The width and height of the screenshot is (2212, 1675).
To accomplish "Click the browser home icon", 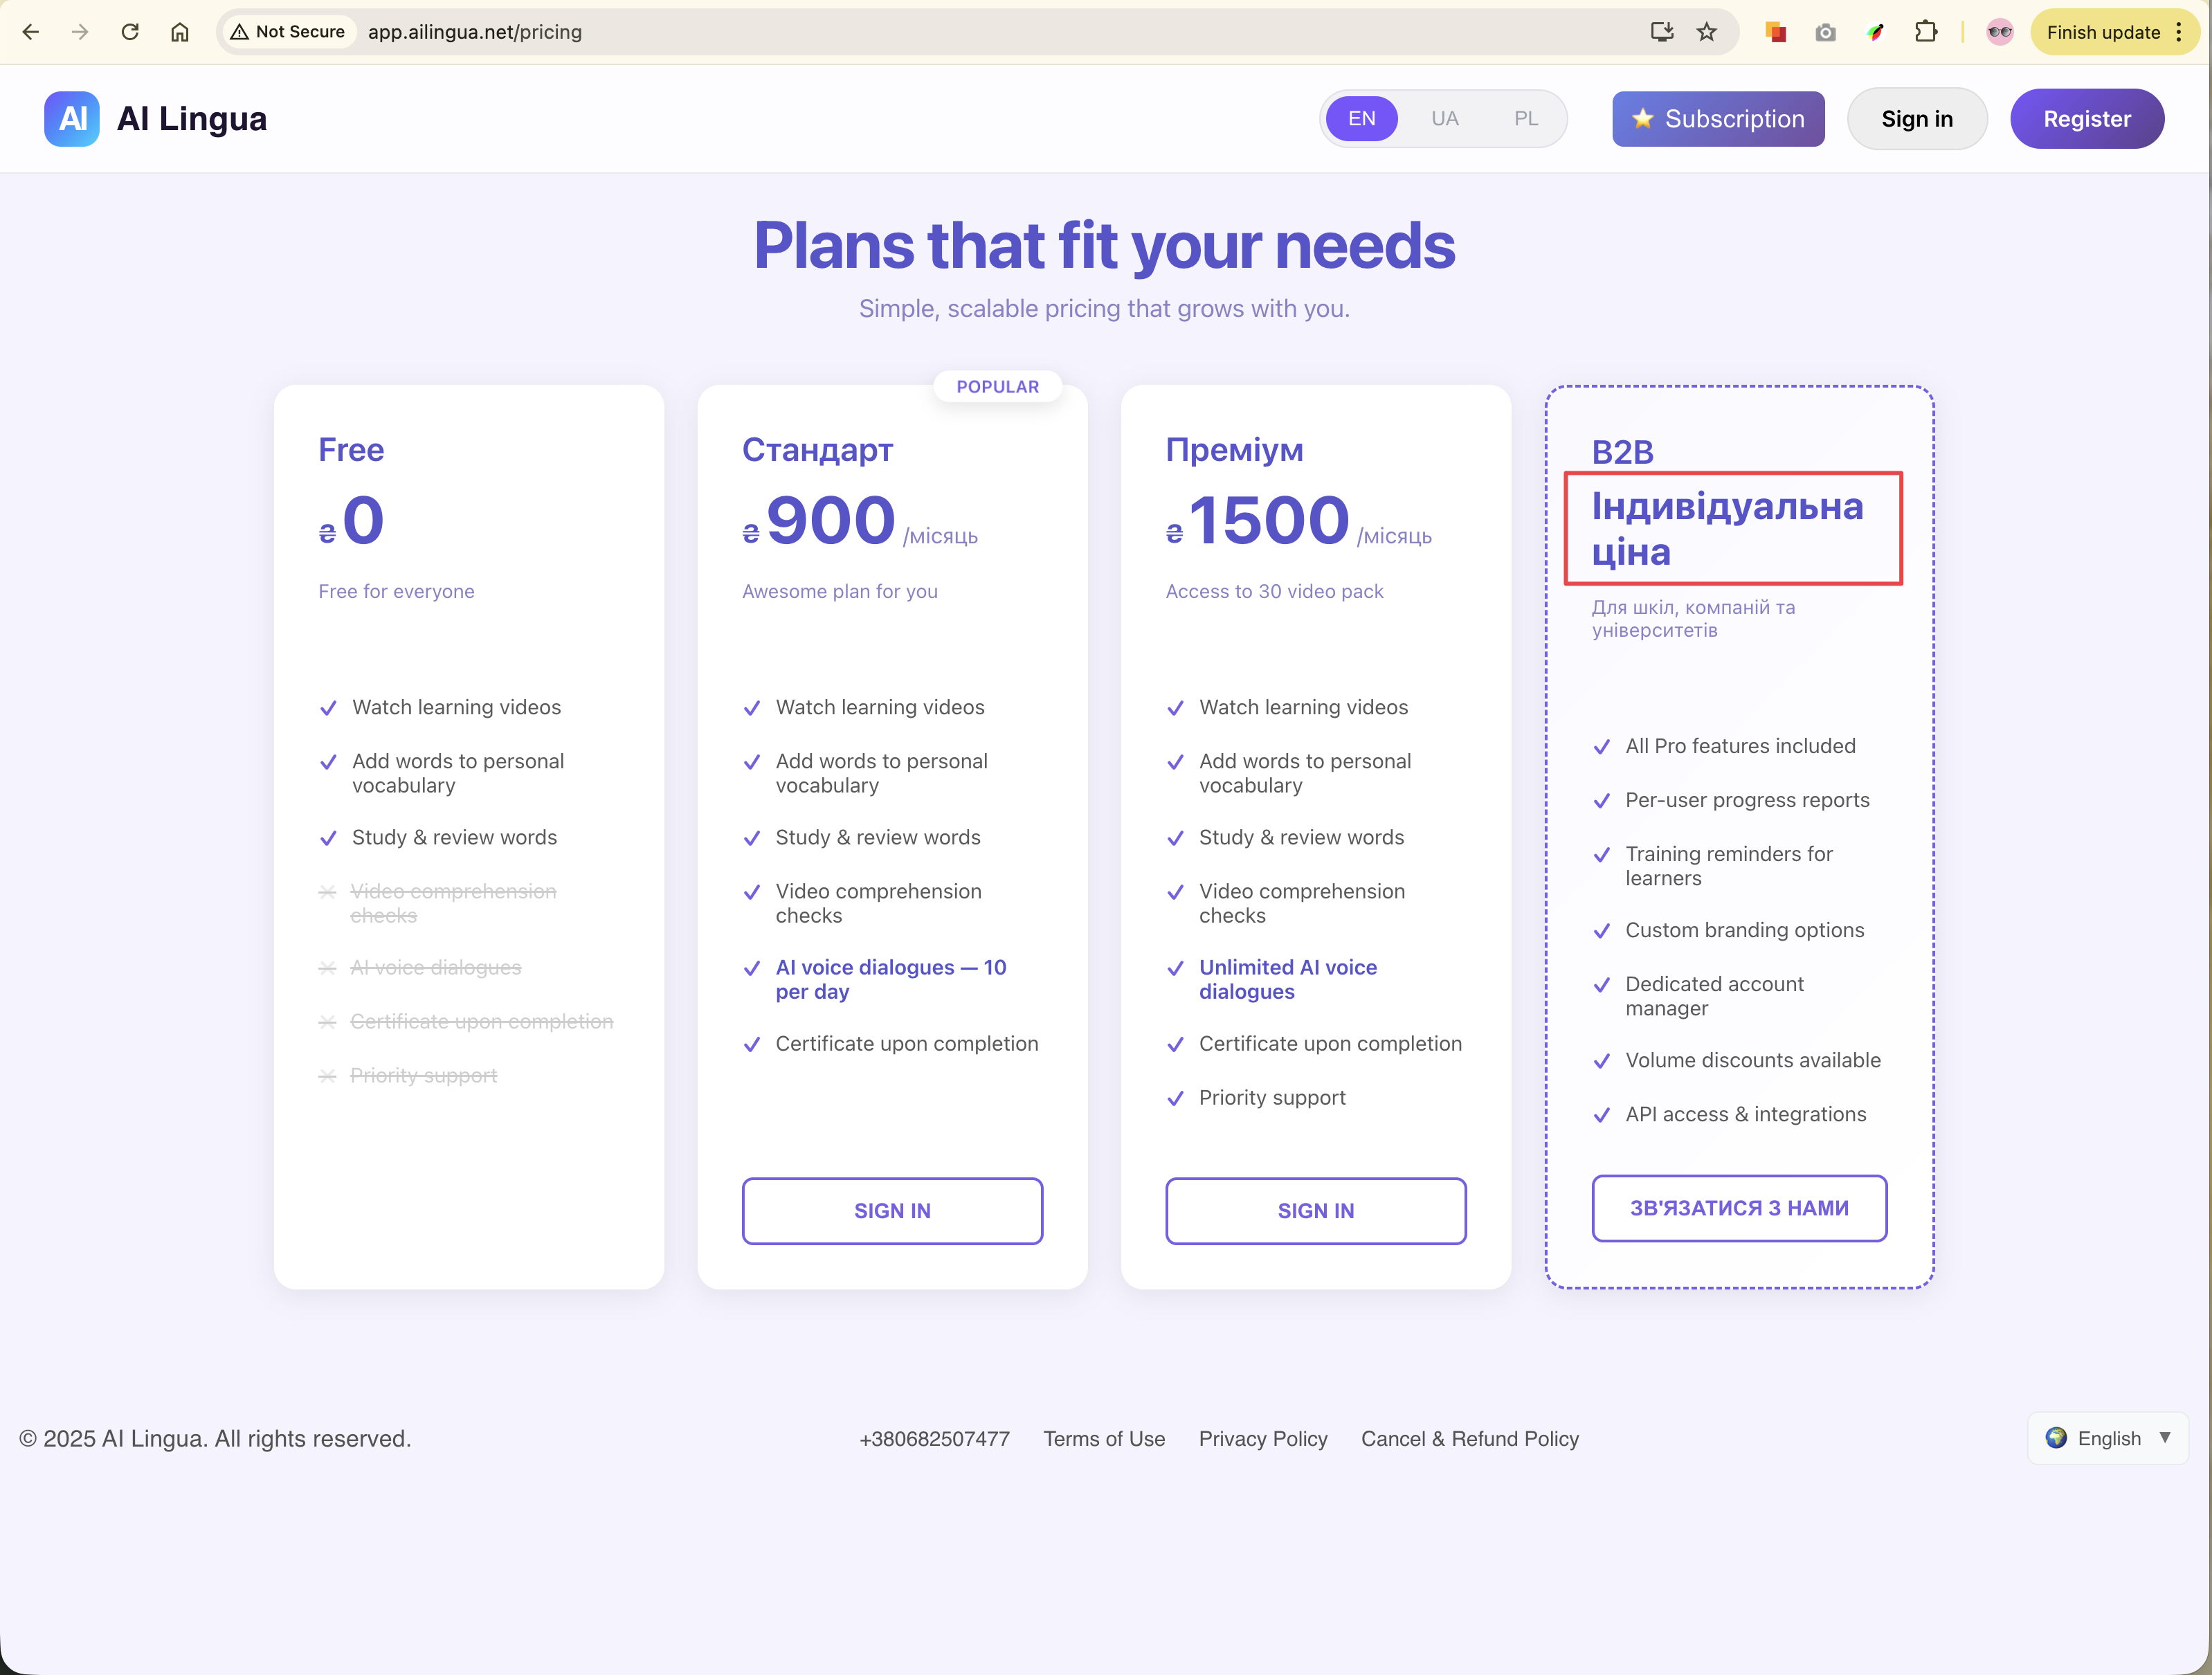I will pyautogui.click(x=180, y=32).
